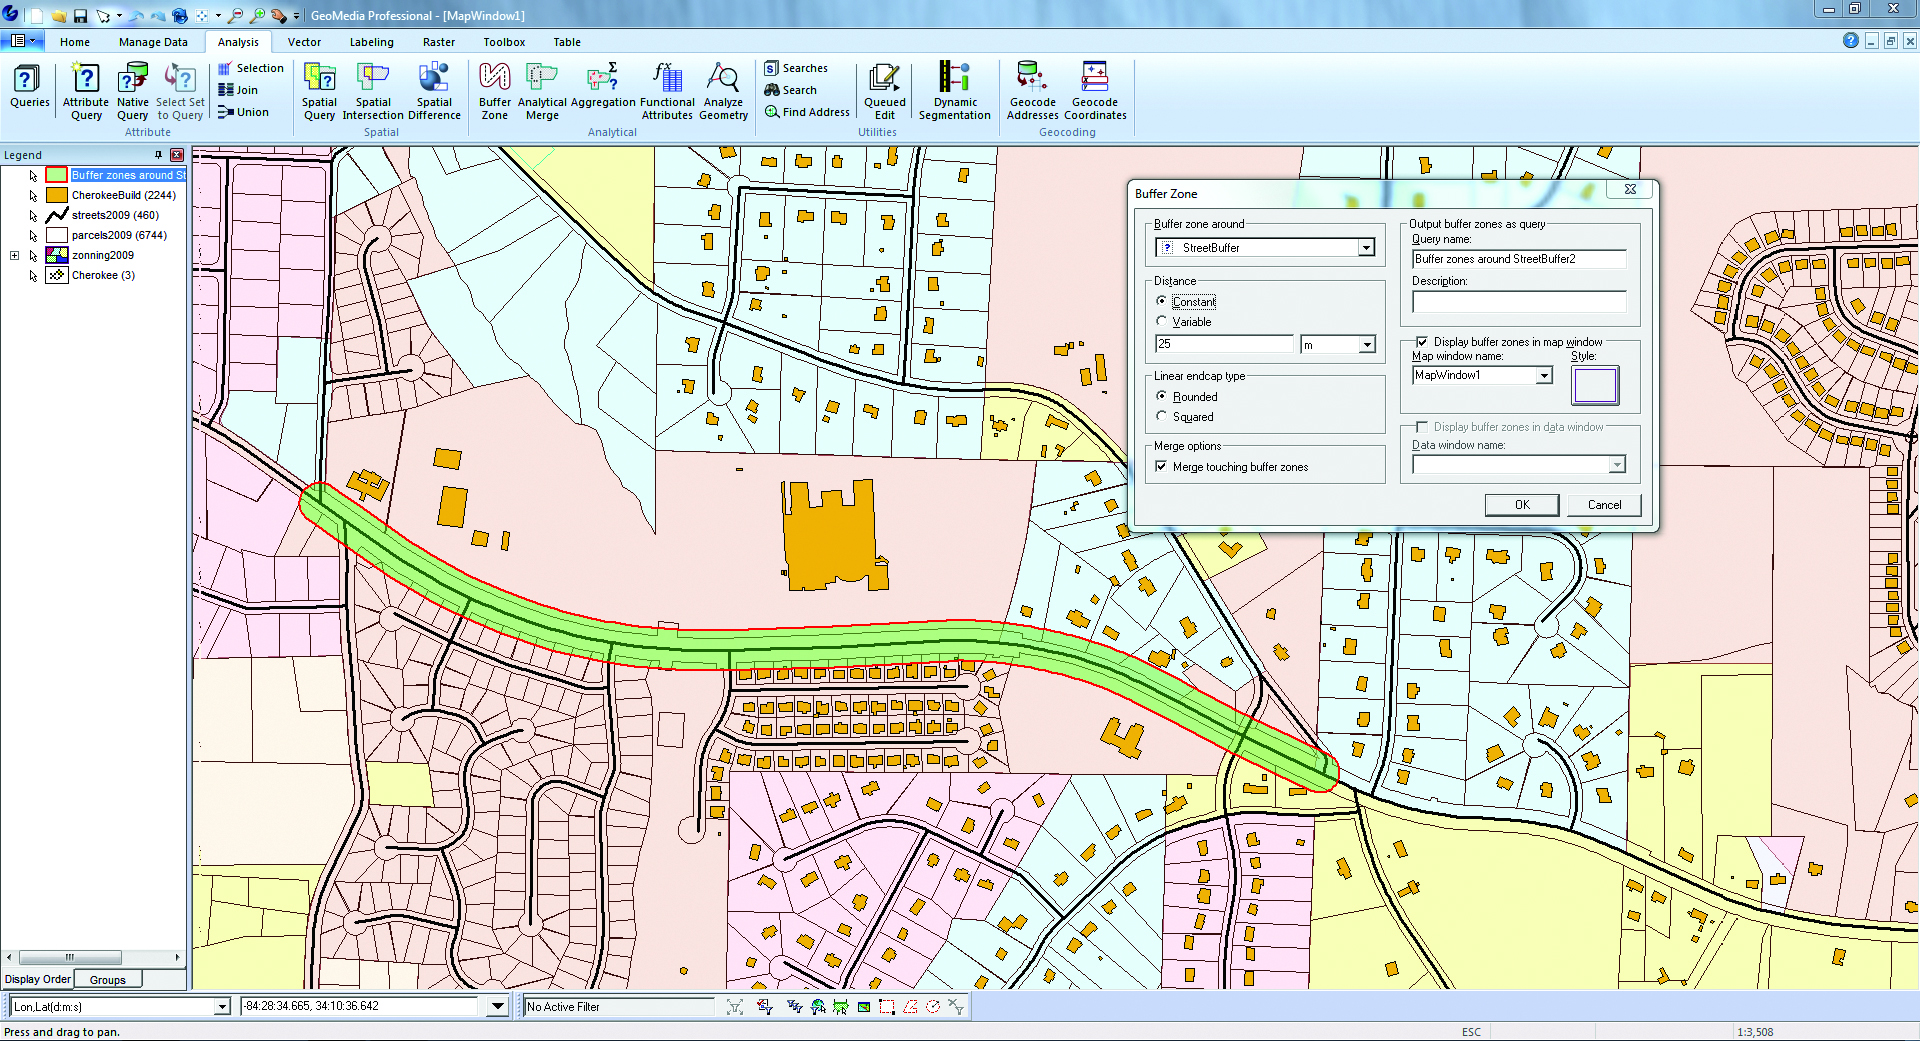Open the Map window name dropdown
1920x1041 pixels.
point(1544,376)
